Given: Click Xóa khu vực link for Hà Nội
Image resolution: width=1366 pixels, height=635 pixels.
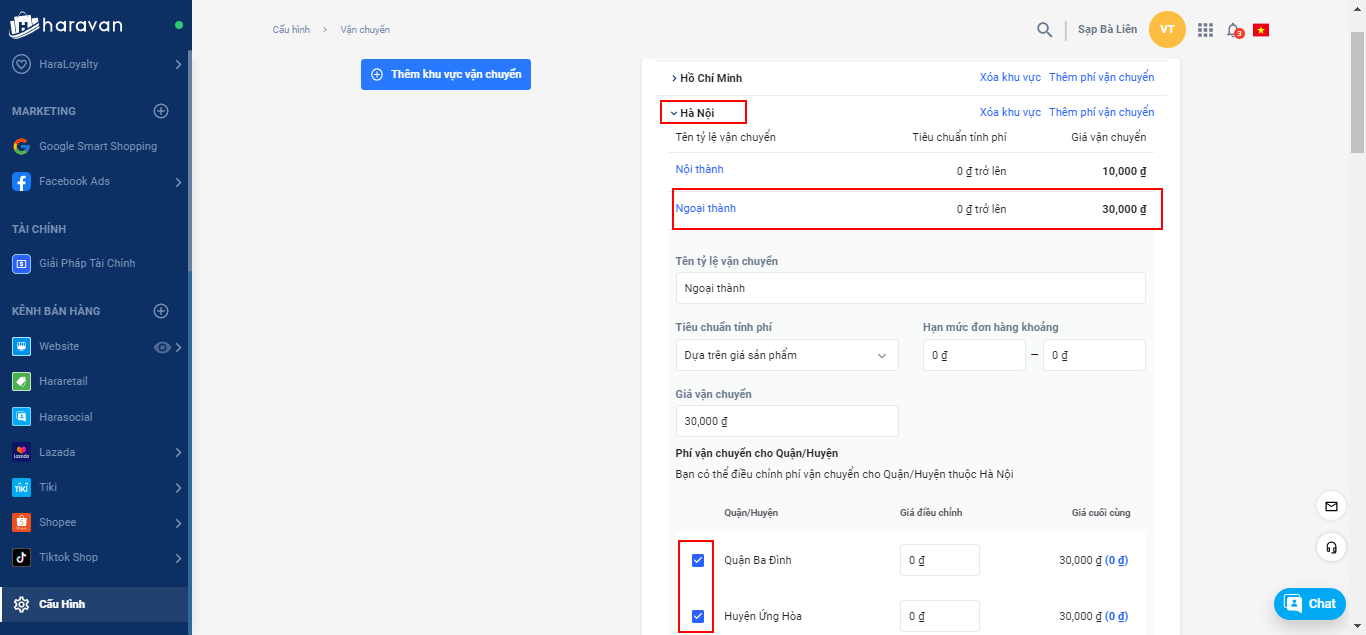Looking at the screenshot, I should (x=1010, y=112).
